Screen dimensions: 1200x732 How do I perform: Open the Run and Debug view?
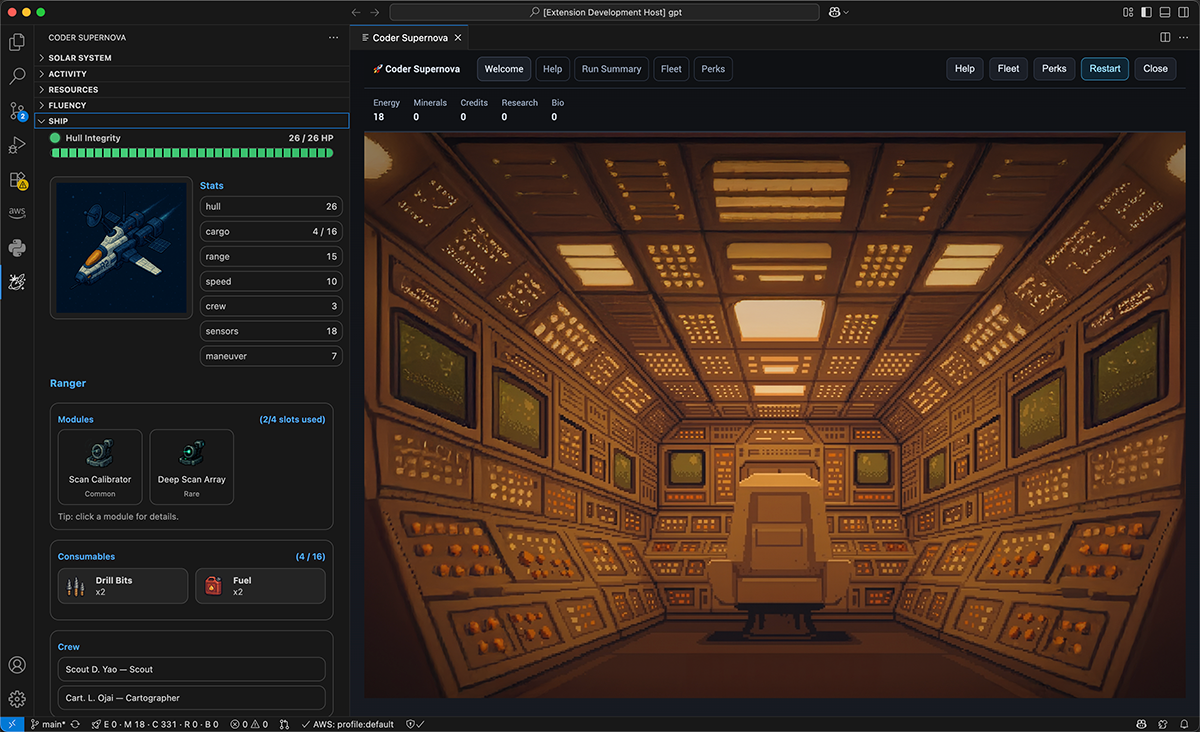tap(17, 145)
